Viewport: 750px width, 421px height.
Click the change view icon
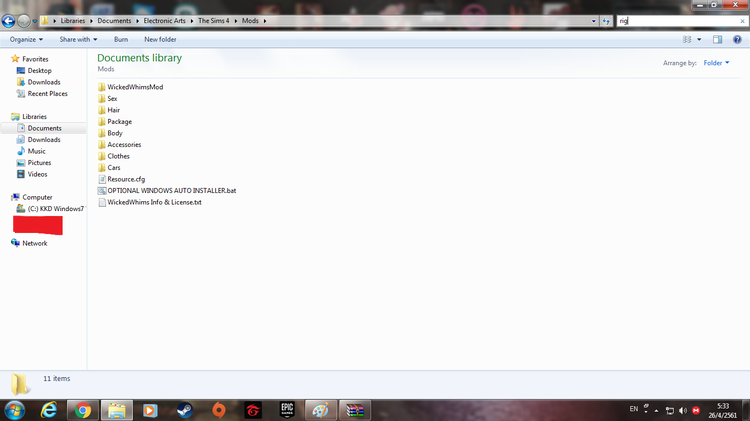point(687,39)
